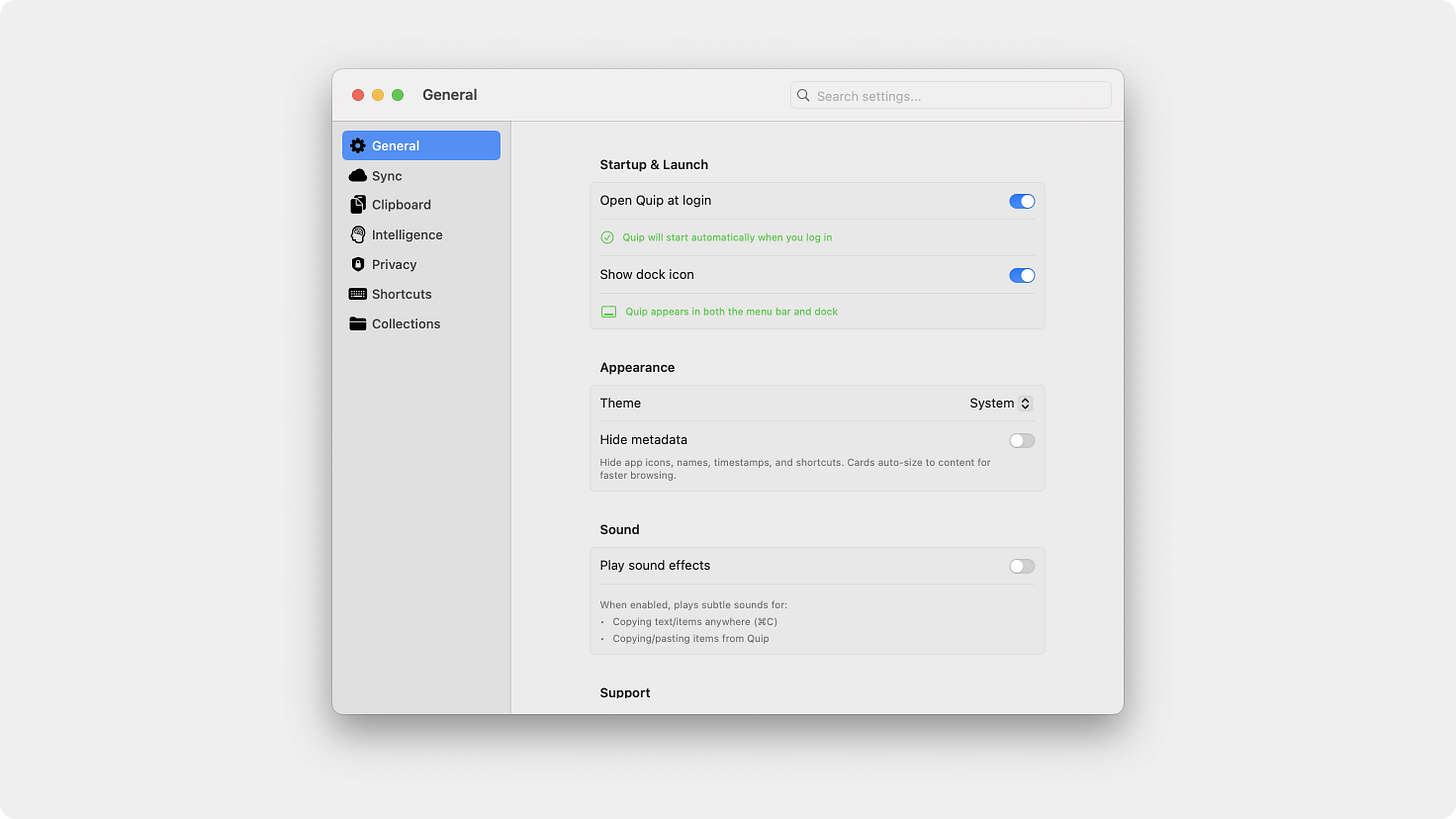Click the General gear icon in sidebar
Viewport: 1456px width, 819px height.
358,146
